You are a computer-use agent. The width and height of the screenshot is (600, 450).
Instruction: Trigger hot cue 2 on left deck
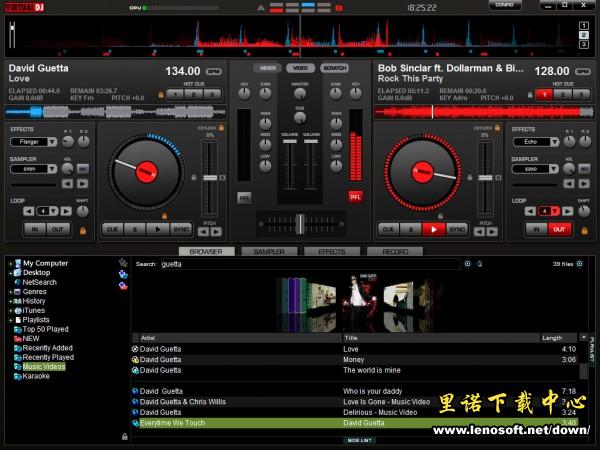click(194, 94)
